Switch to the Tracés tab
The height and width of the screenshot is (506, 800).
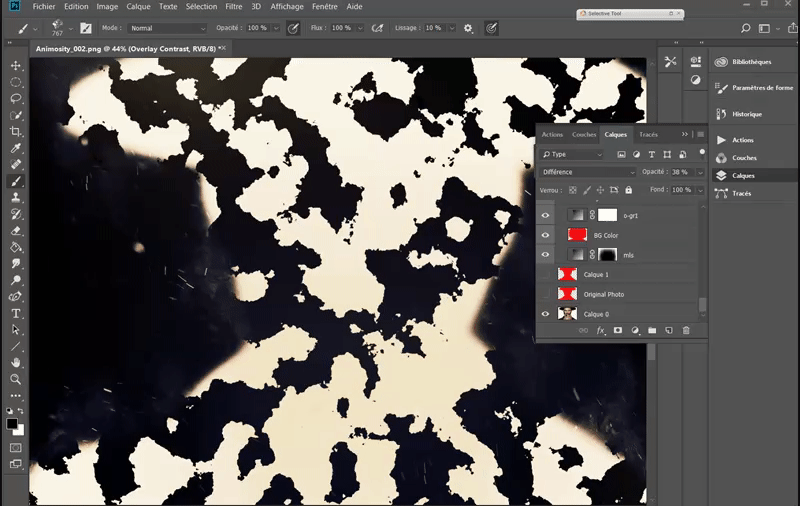point(648,135)
